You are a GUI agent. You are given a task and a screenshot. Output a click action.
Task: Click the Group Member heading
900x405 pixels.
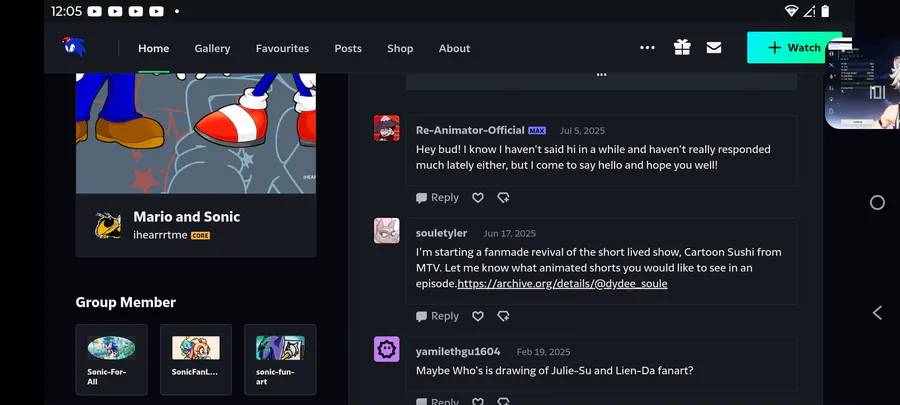pos(126,302)
